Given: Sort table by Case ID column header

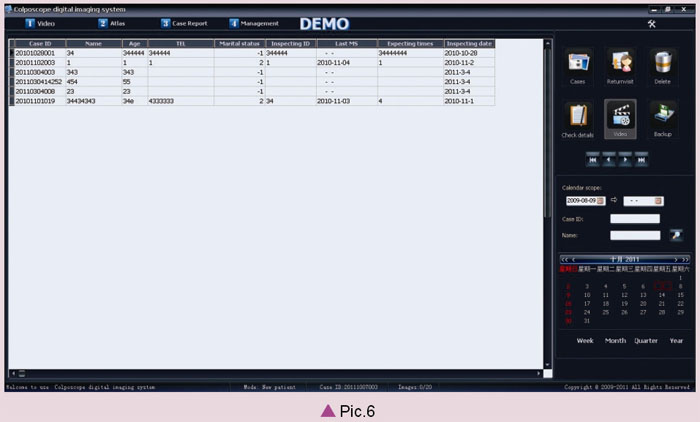Looking at the screenshot, I should tap(40, 43).
